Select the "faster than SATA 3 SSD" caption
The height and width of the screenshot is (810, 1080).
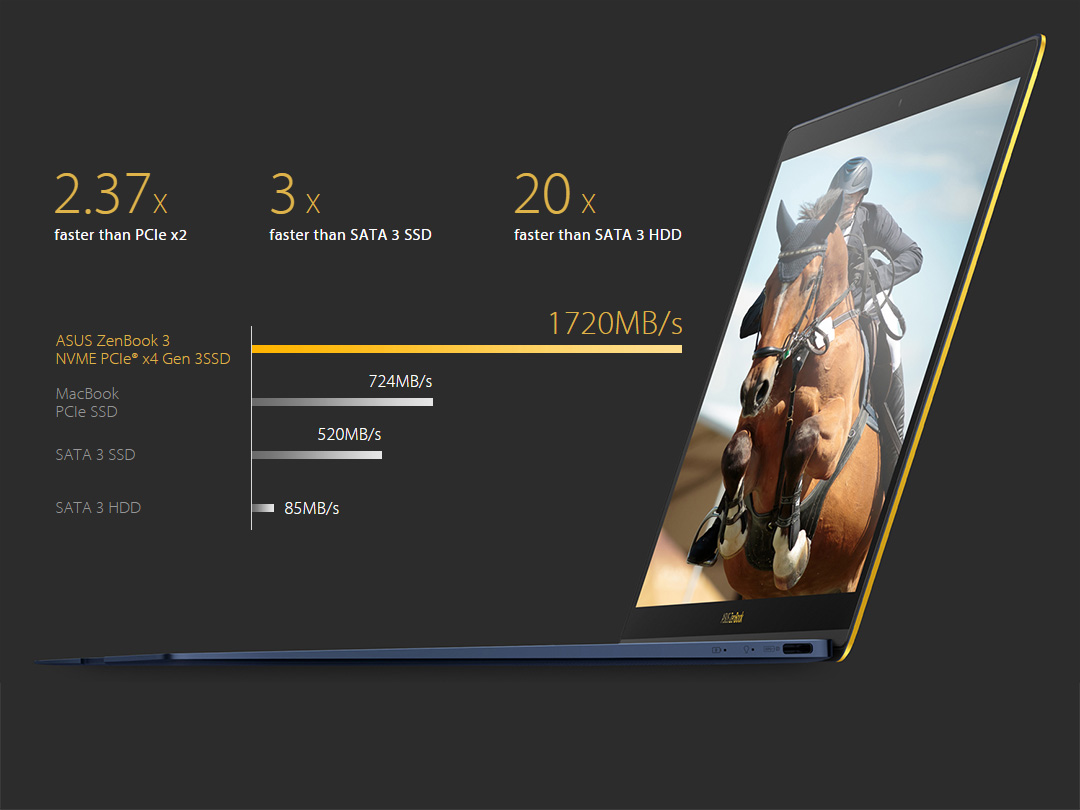(x=350, y=235)
